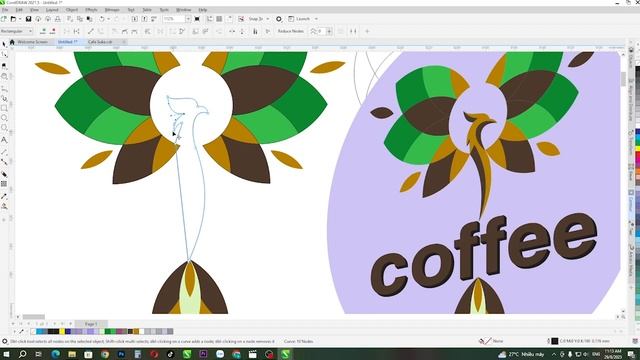Image resolution: width=640 pixels, height=360 pixels.
Task: Open the Effects menu
Action: tap(91, 10)
